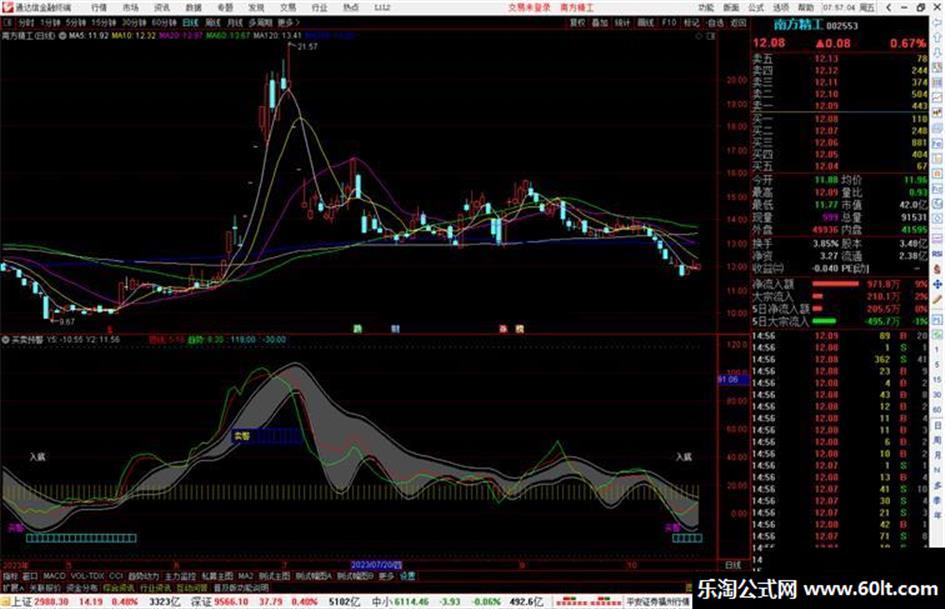Open the 多周期 multi-period view
Image resolution: width=945 pixels, height=609 pixels.
(260, 22)
